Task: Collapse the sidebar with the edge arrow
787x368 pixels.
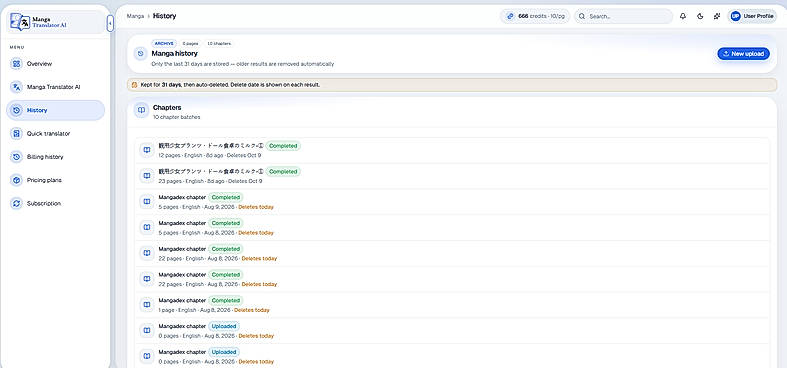Action: (x=110, y=23)
